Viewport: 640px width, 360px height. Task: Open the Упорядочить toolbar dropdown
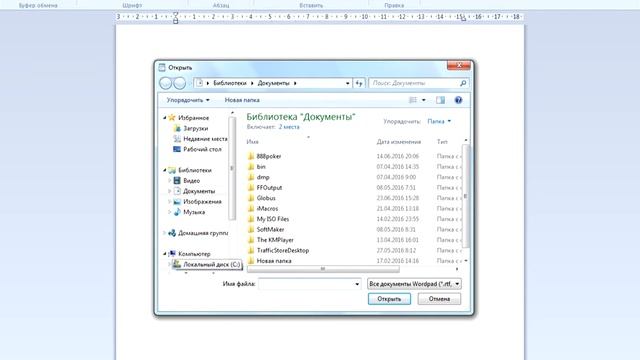pyautogui.click(x=188, y=100)
